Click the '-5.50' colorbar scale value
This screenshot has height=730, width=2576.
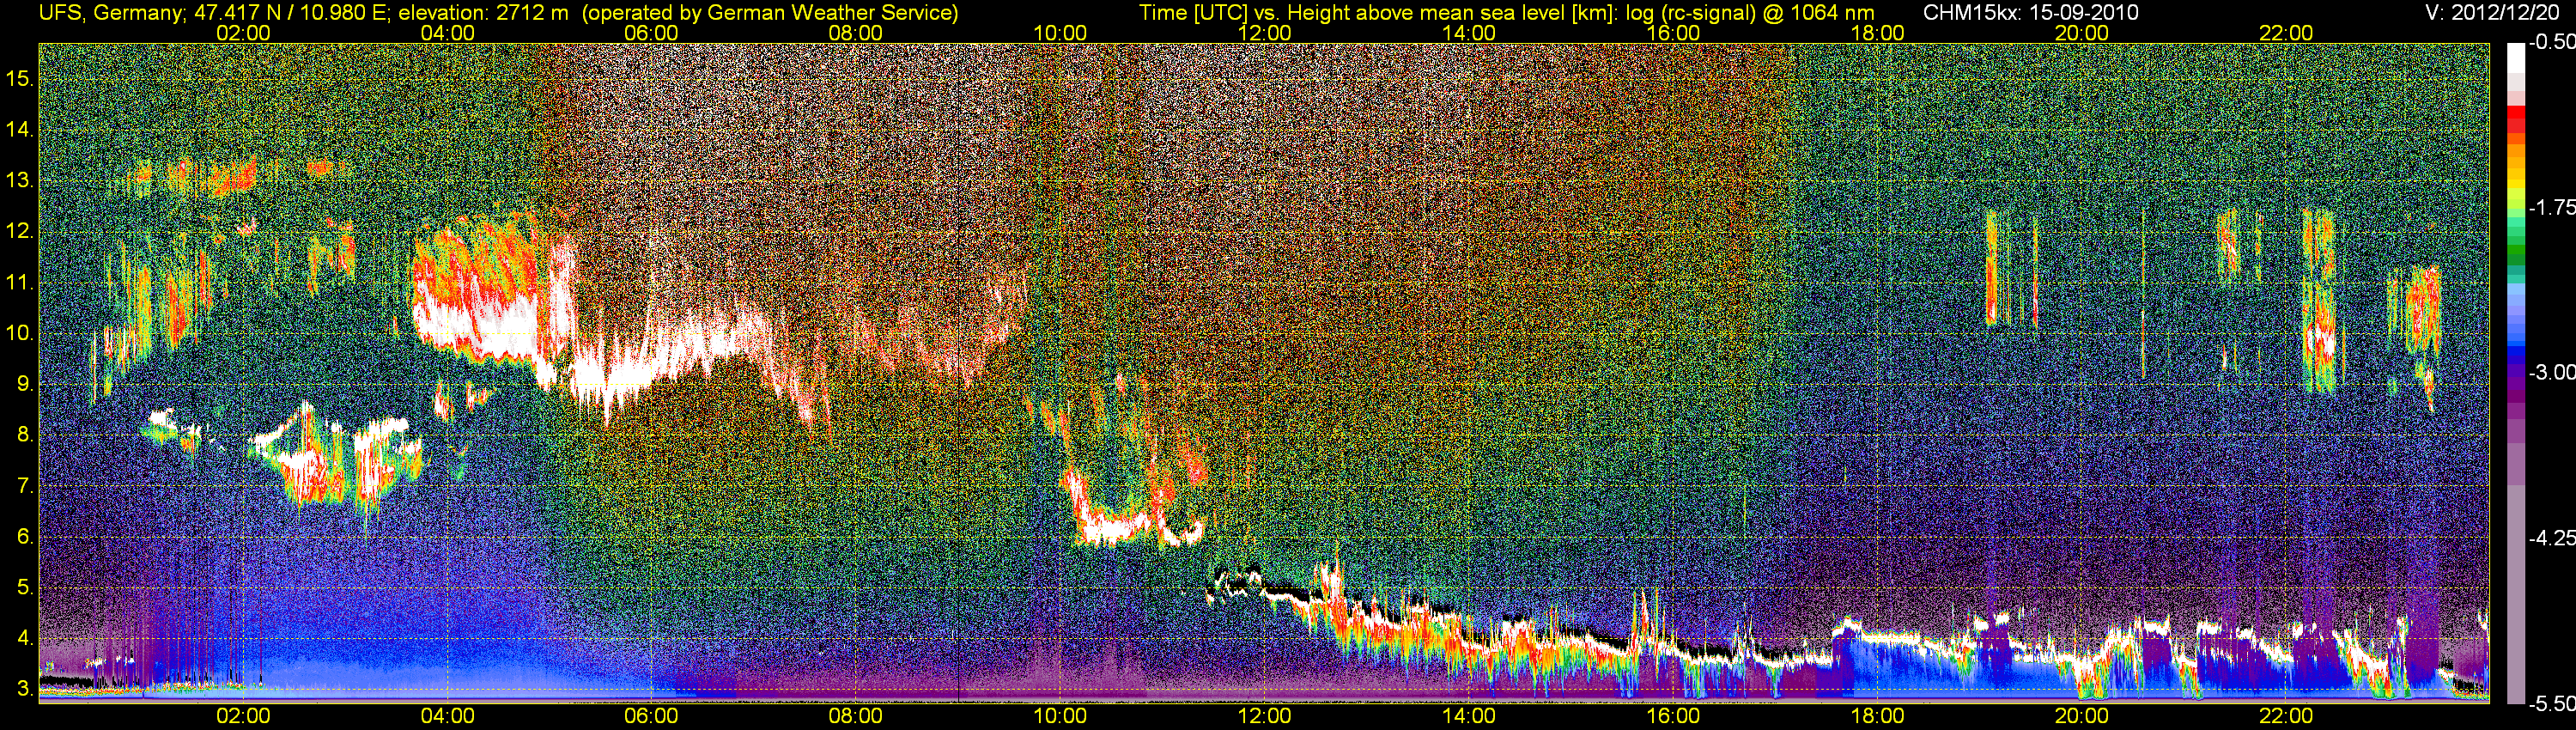(2551, 704)
